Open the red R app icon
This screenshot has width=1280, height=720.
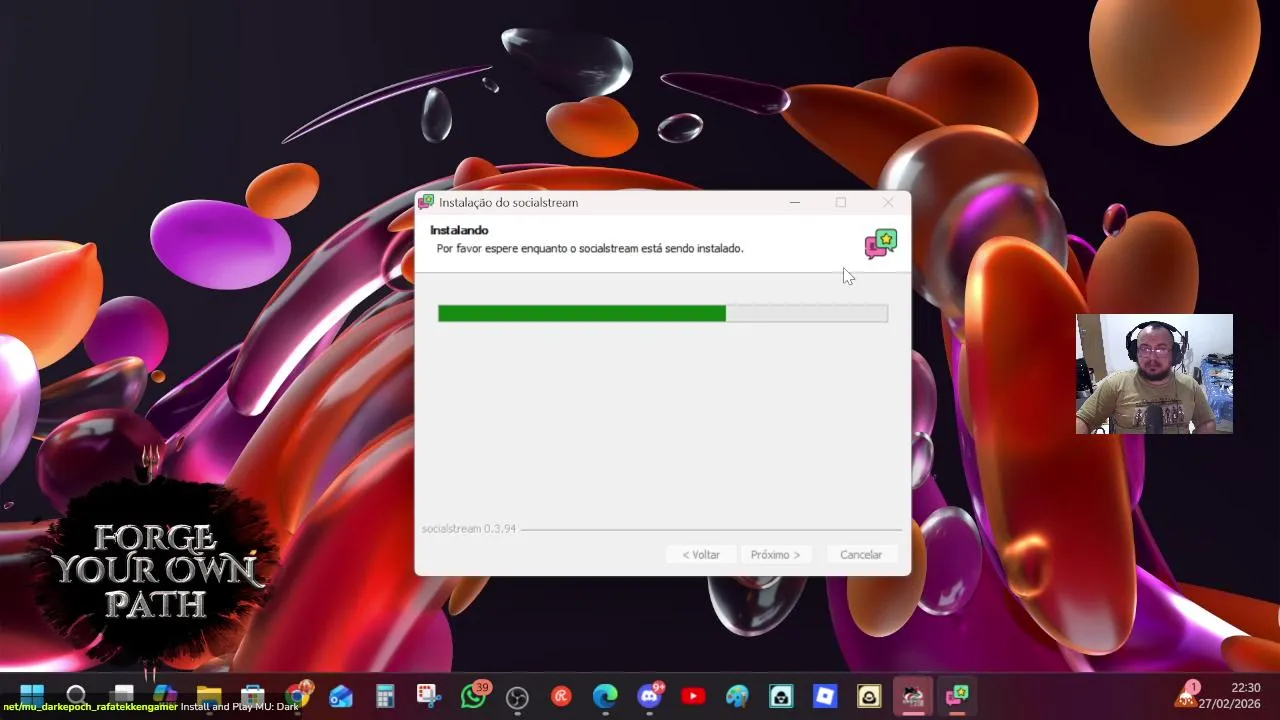(x=561, y=696)
